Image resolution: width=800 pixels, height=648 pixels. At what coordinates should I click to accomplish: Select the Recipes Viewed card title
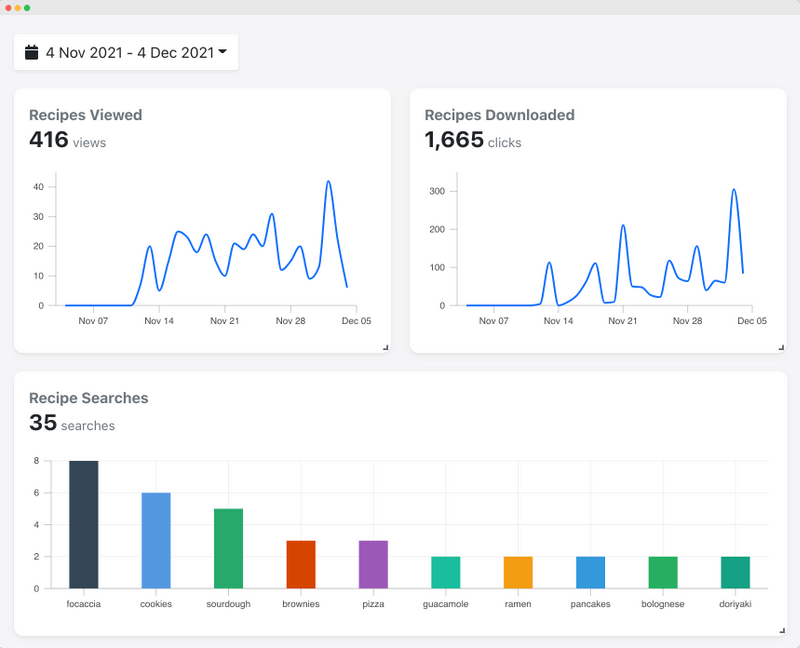pos(85,115)
